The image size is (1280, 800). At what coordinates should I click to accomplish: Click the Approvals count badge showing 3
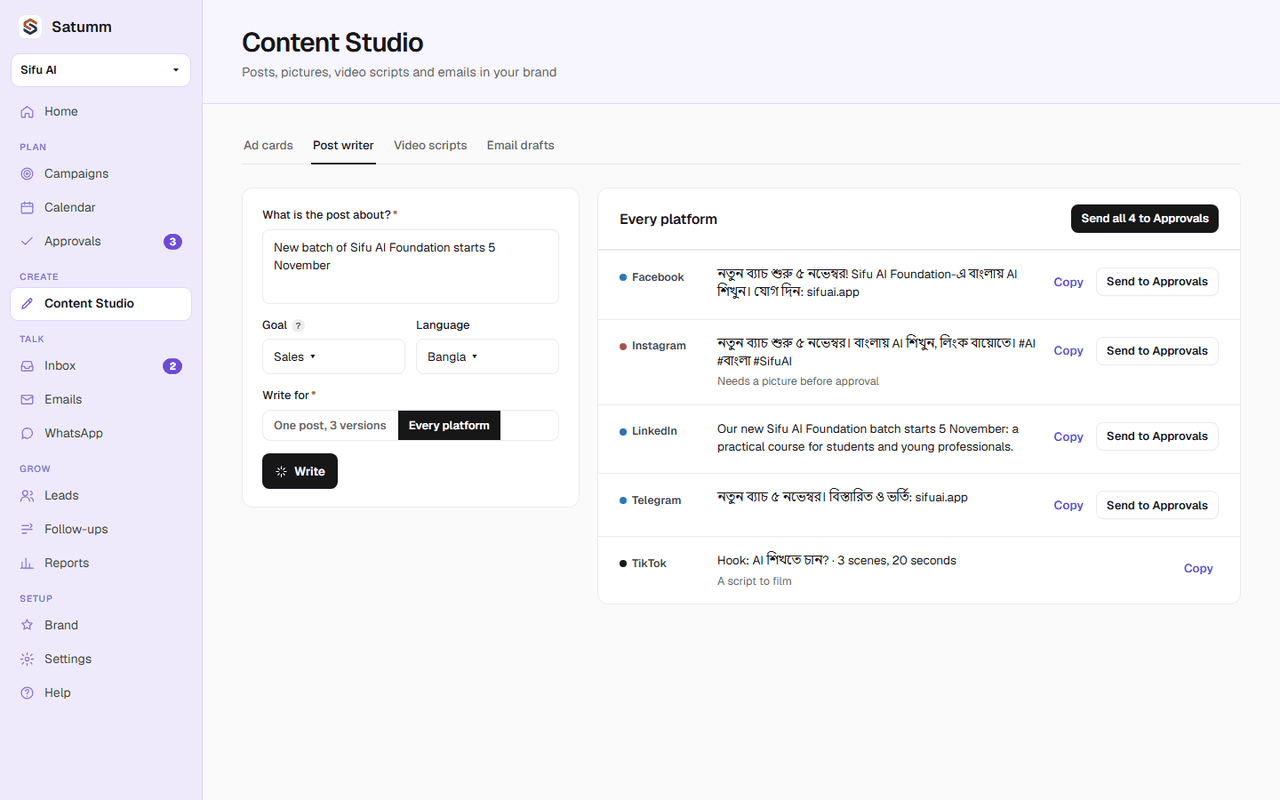click(173, 242)
